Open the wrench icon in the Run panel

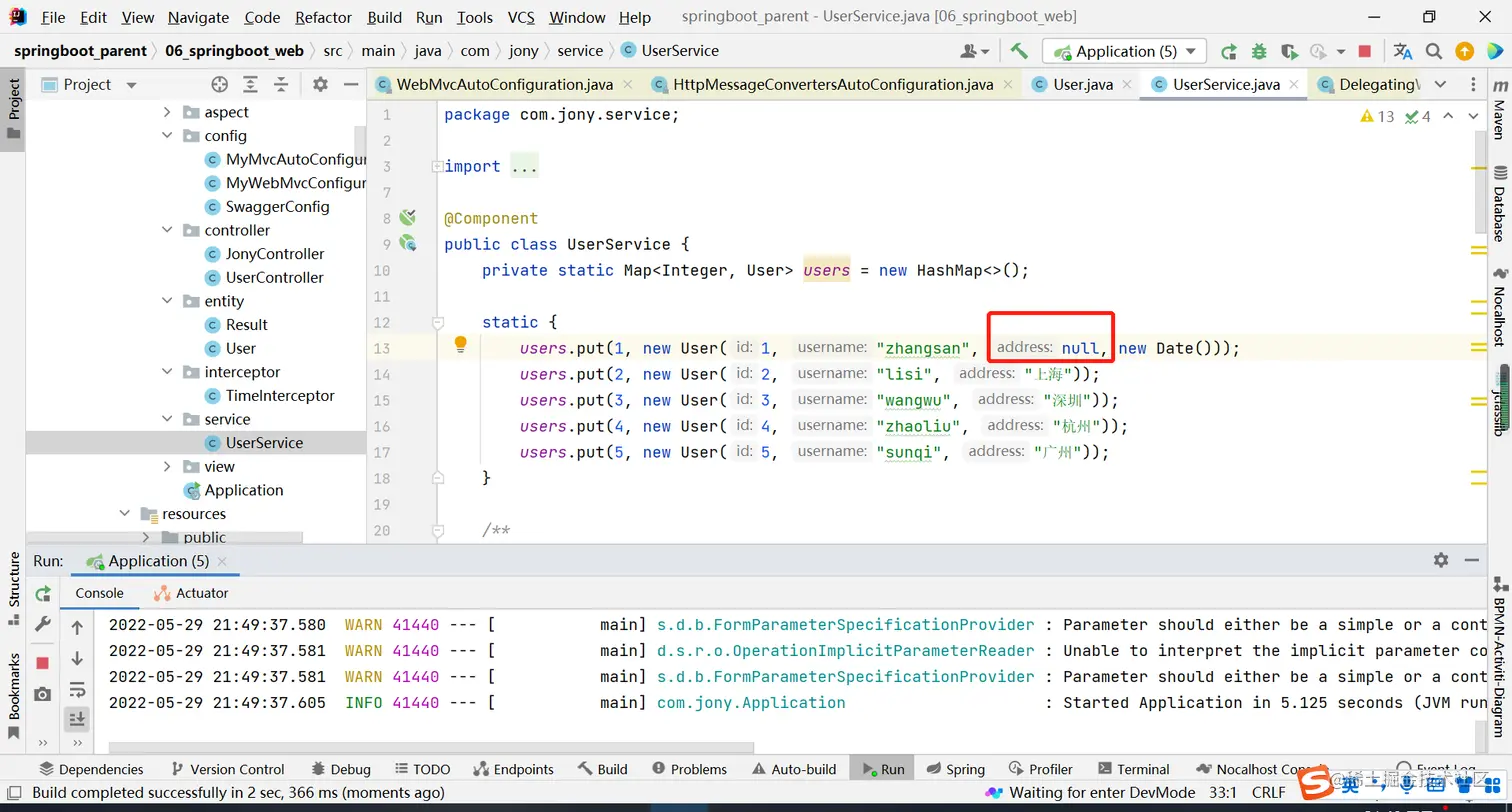(x=43, y=624)
